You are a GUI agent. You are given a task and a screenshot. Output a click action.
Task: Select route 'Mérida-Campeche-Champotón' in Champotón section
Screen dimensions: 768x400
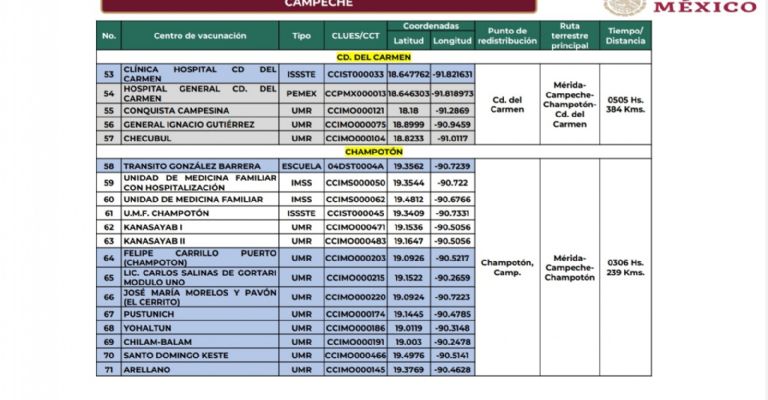569,267
